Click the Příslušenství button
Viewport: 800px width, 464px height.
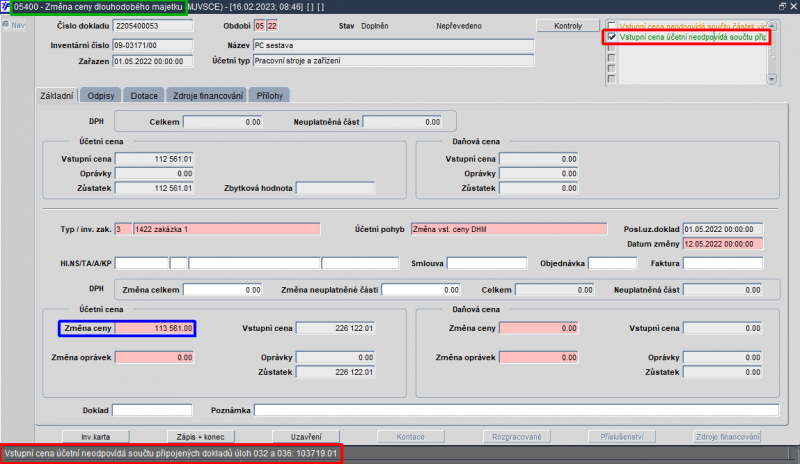coord(621,436)
